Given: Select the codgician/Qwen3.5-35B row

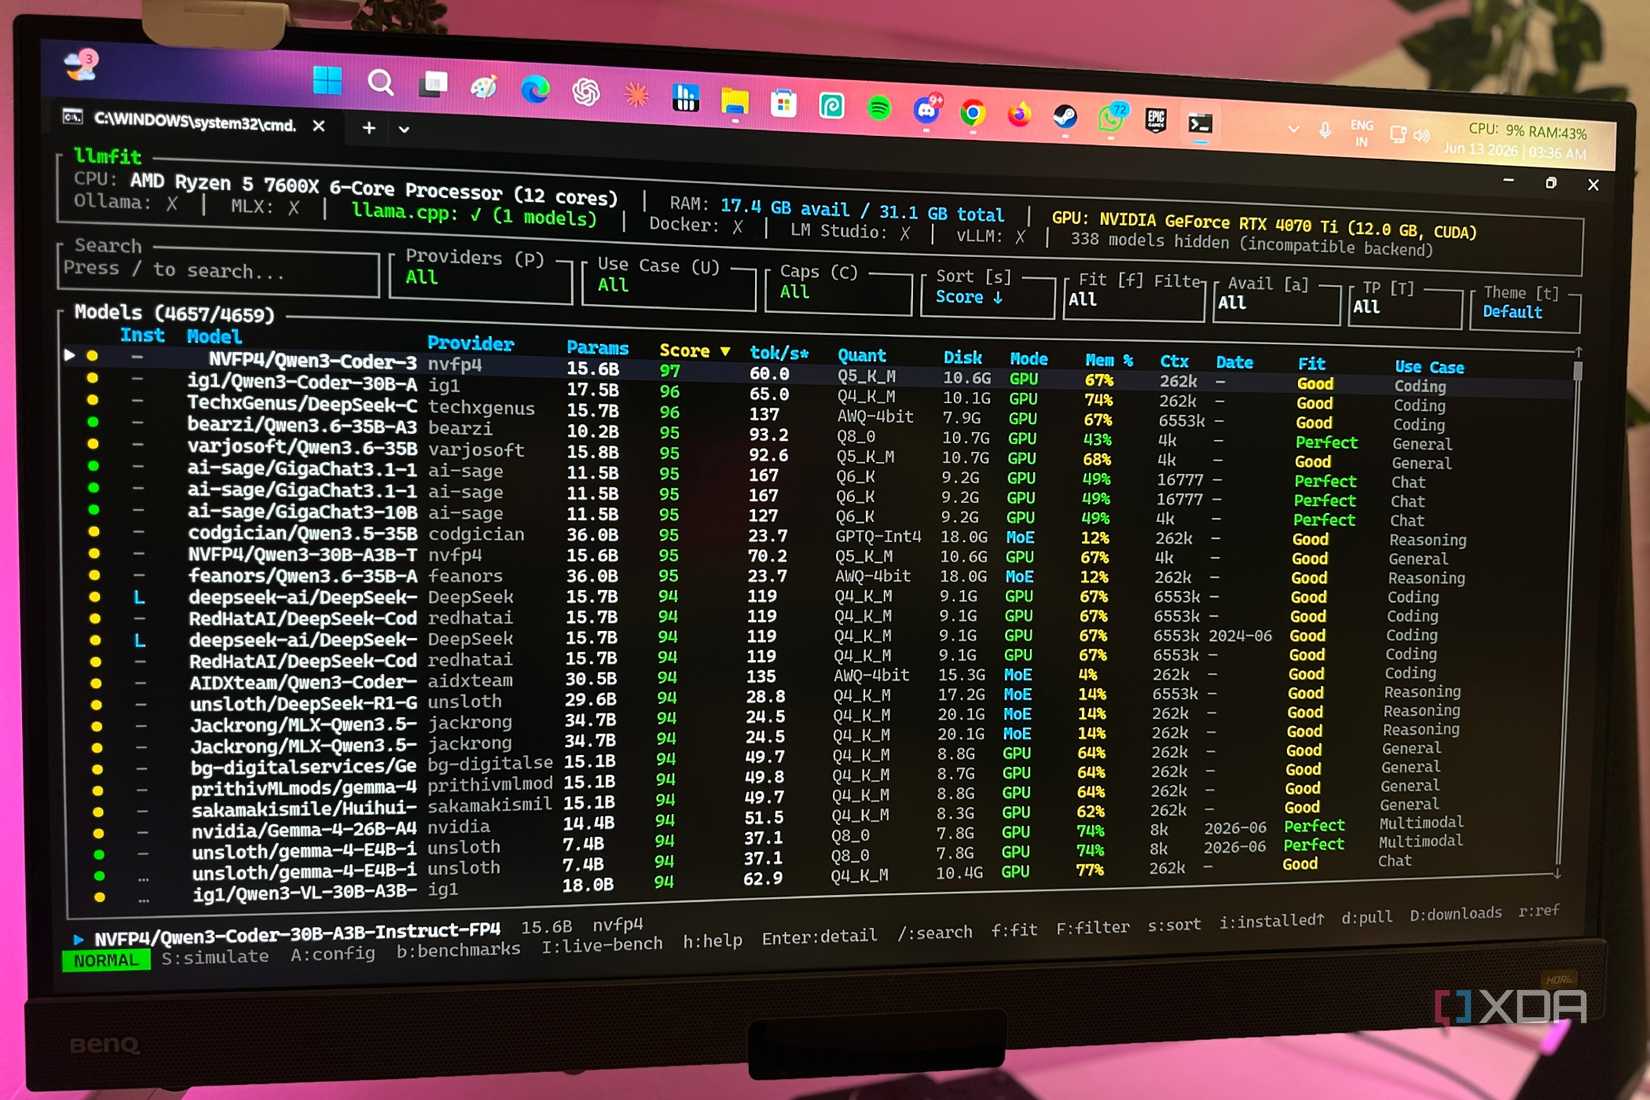Looking at the screenshot, I should pyautogui.click(x=820, y=536).
